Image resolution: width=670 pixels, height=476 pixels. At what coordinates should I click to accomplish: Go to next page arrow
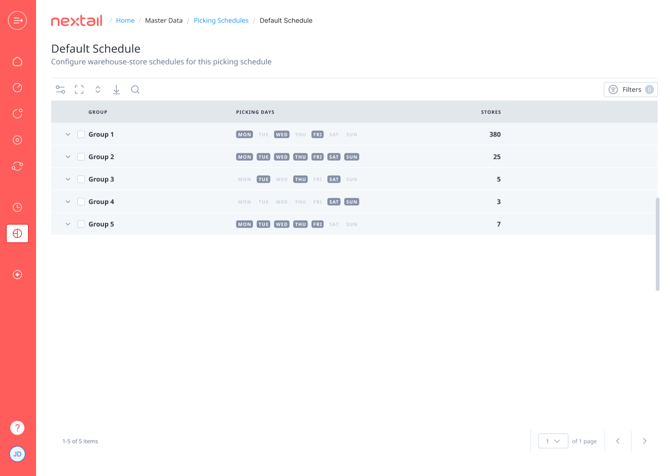coord(644,441)
